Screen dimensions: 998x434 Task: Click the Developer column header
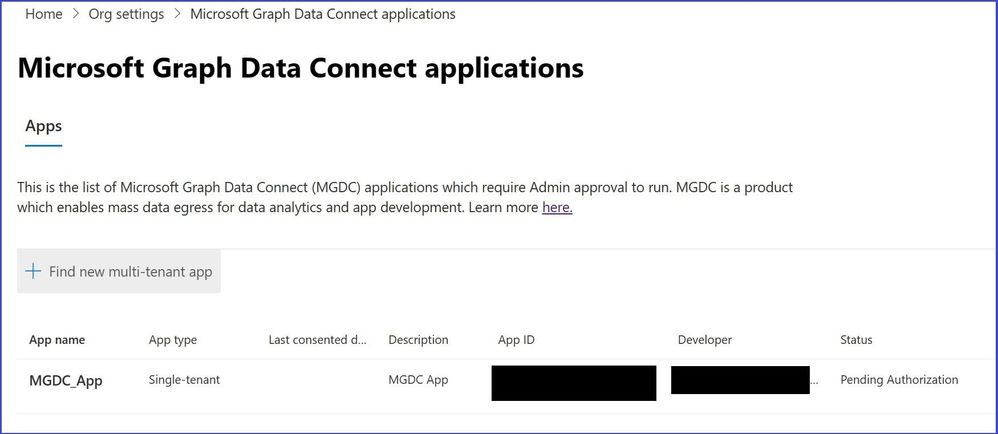click(705, 340)
